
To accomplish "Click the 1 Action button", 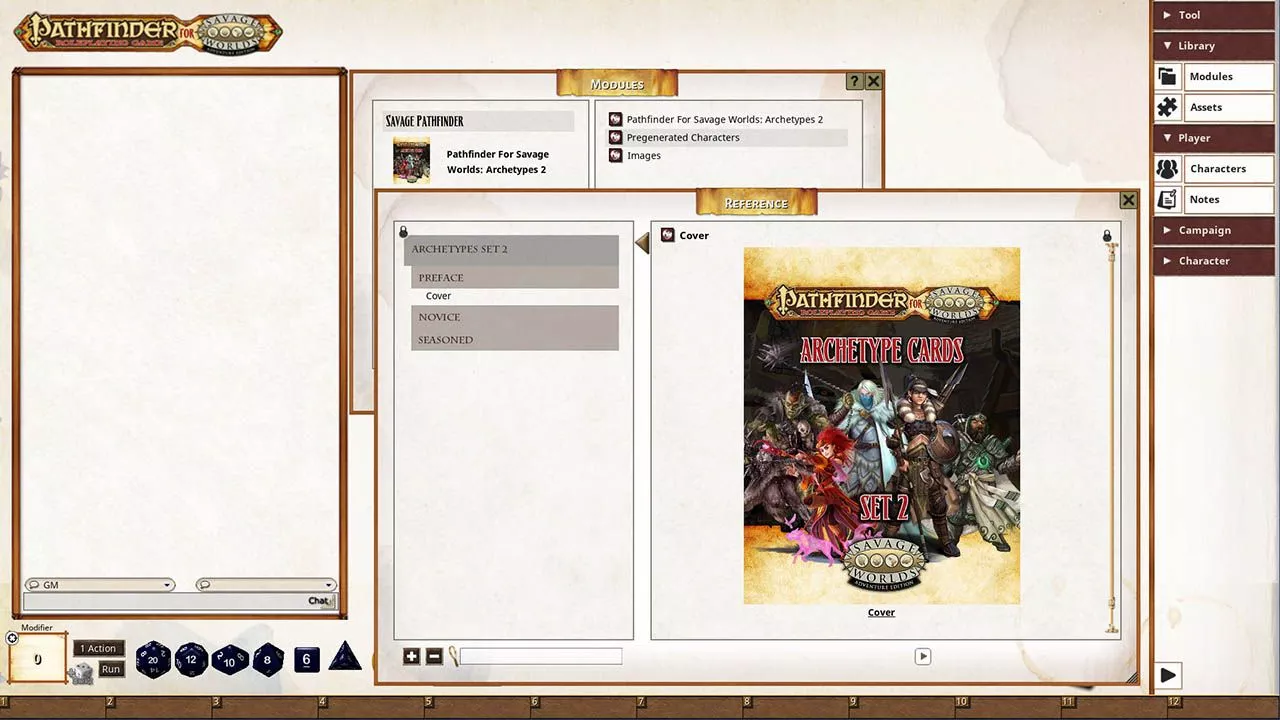I will point(98,648).
